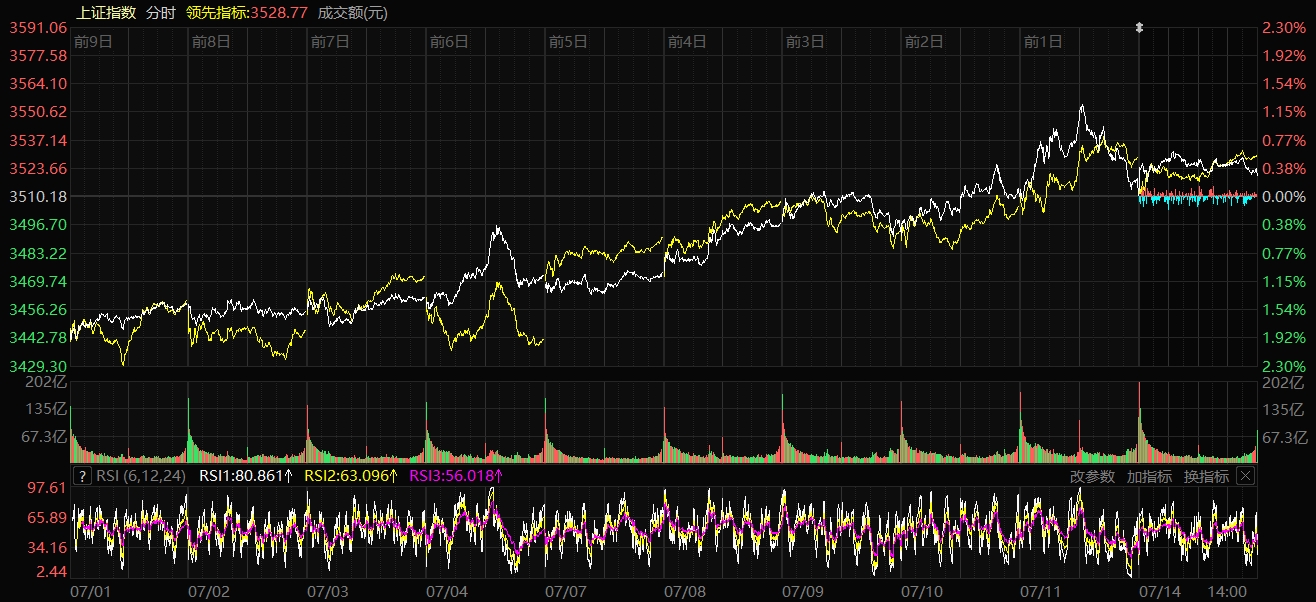Screen dimensions: 1316x602
Task: Select the 前1日 day column header
Action: 1043,41
